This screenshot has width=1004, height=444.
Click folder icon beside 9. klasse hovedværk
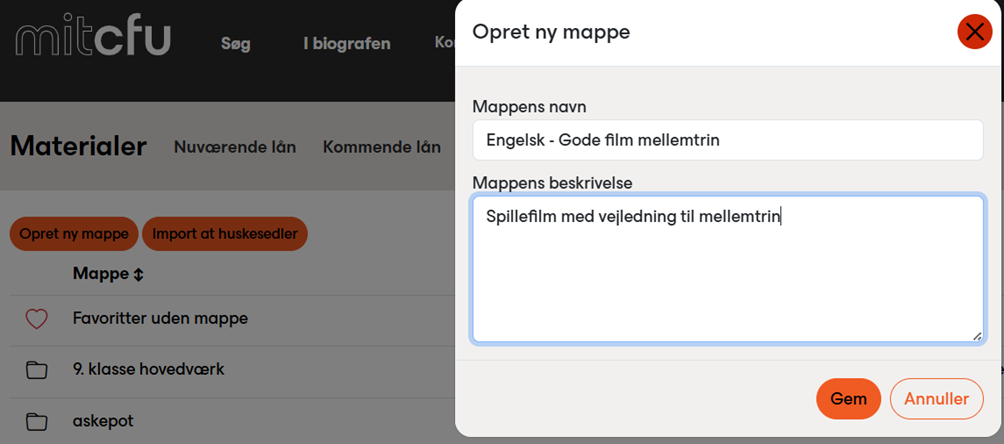tap(37, 370)
